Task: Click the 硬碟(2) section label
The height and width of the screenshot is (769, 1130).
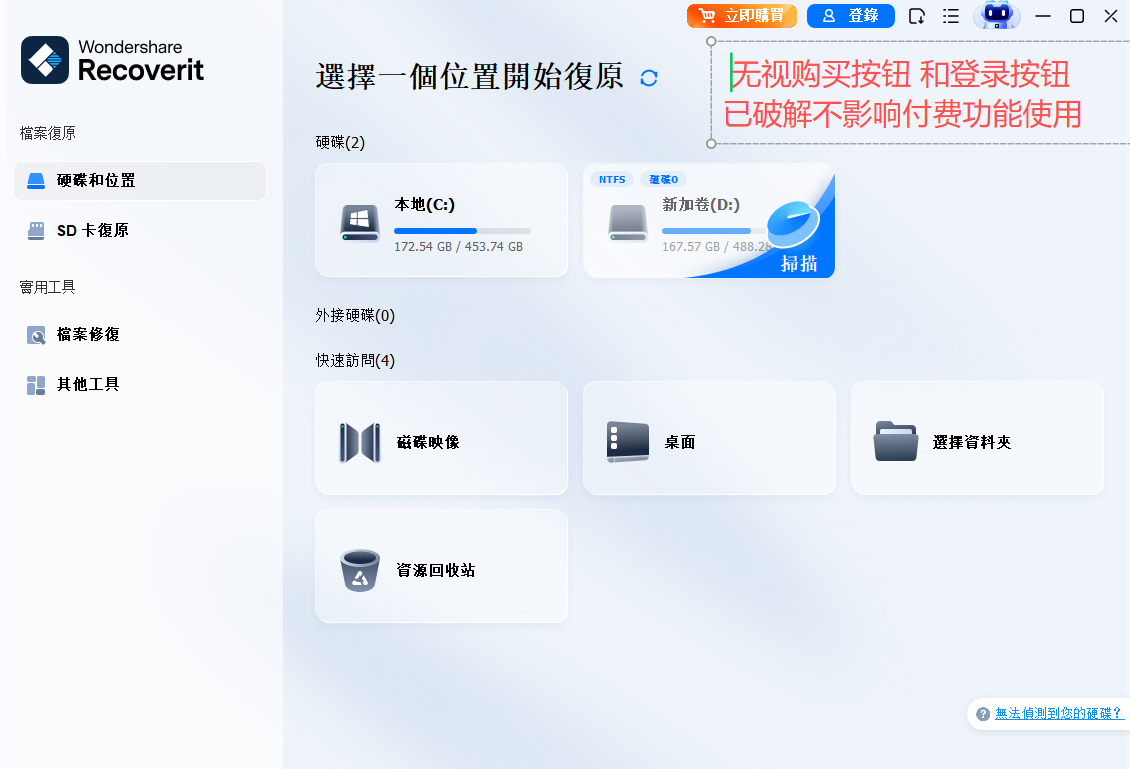Action: [340, 143]
